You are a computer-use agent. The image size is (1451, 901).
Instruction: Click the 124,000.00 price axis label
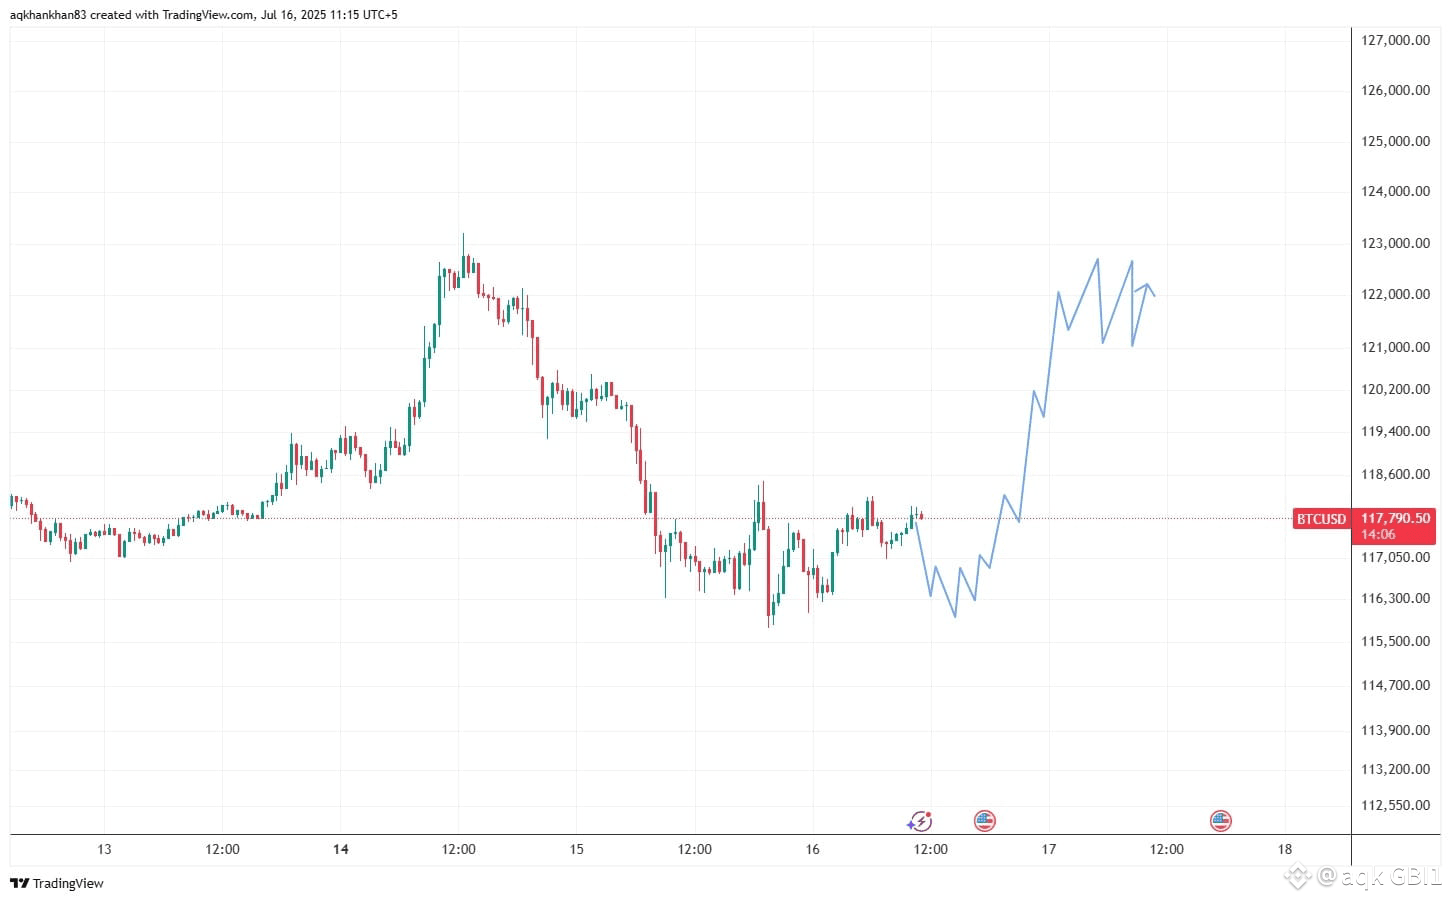pyautogui.click(x=1395, y=191)
